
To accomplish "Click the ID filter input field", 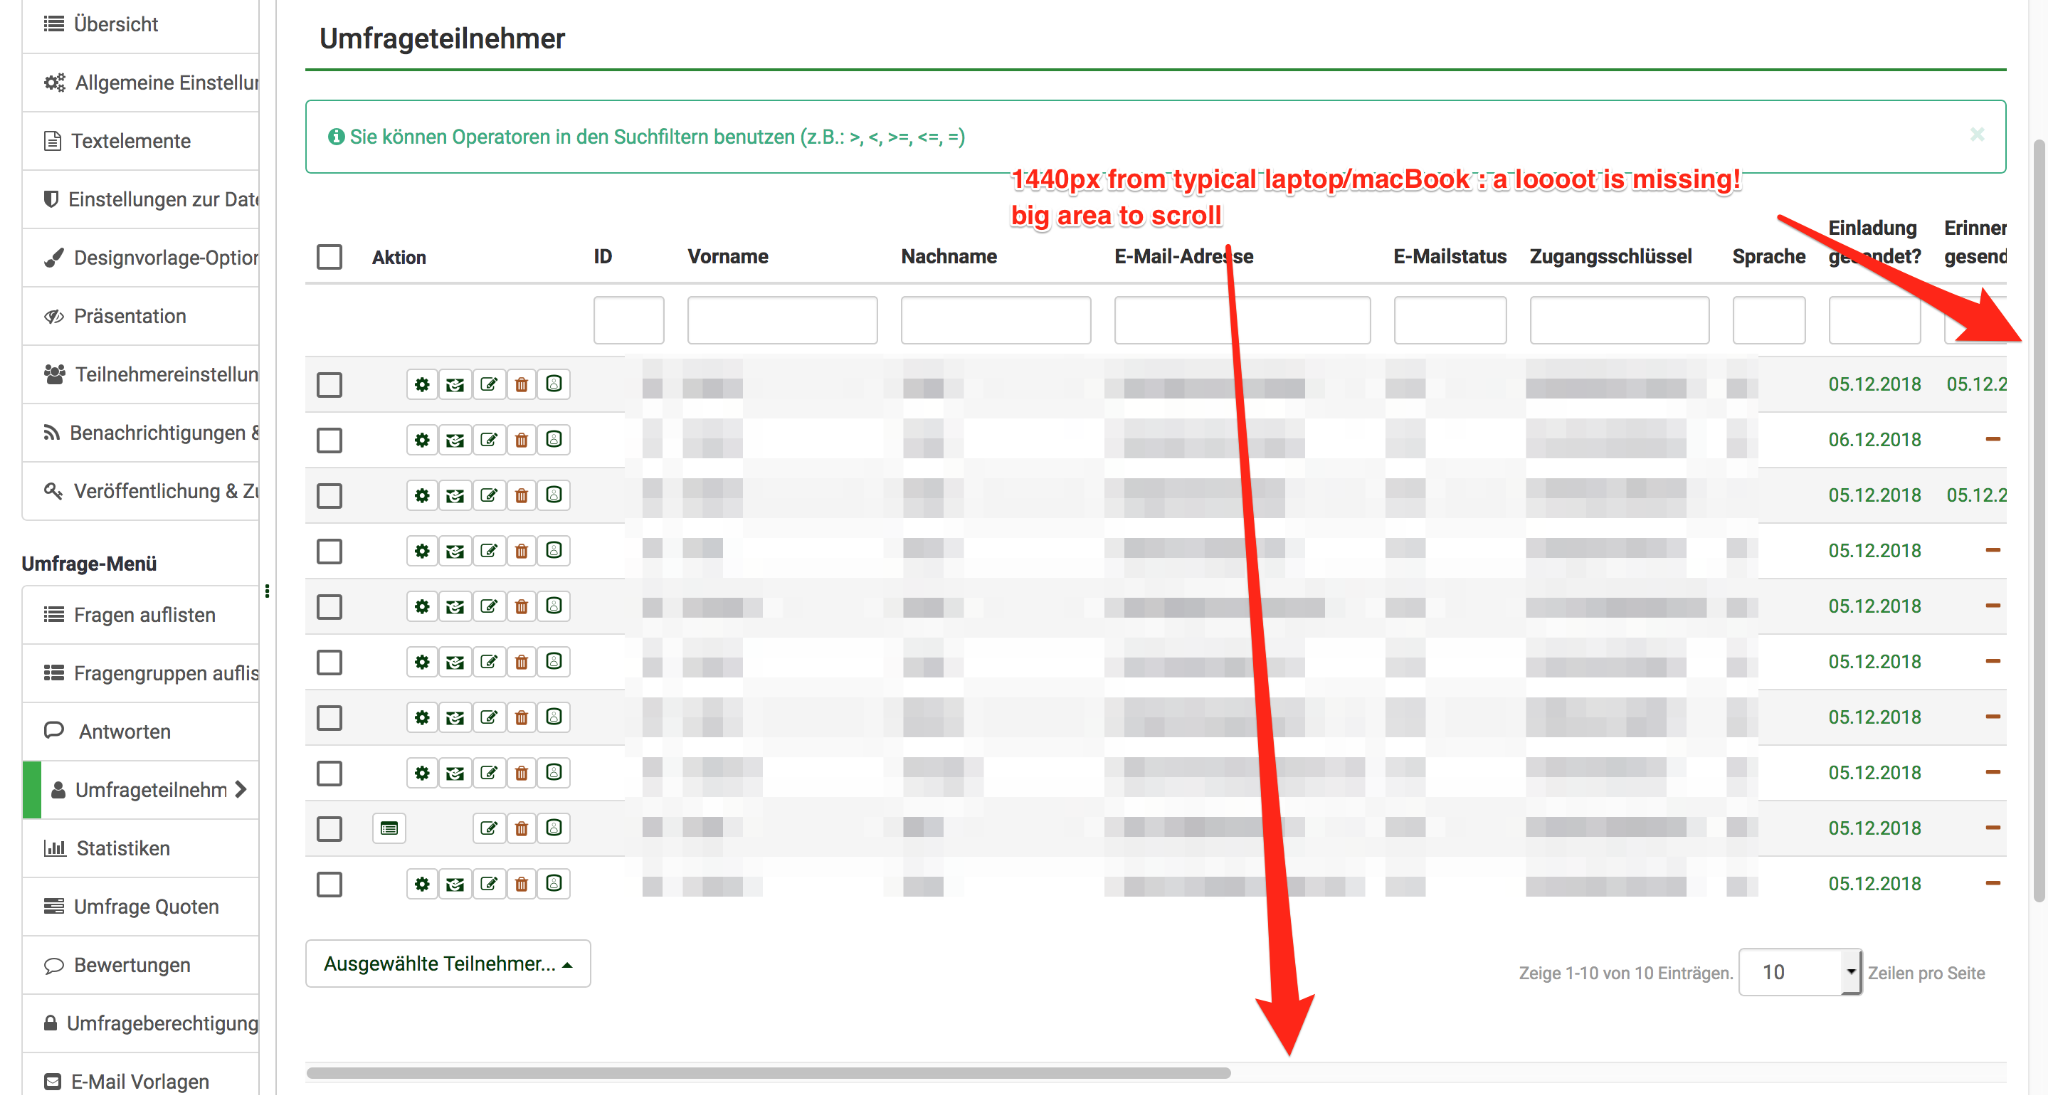I will pyautogui.click(x=629, y=320).
